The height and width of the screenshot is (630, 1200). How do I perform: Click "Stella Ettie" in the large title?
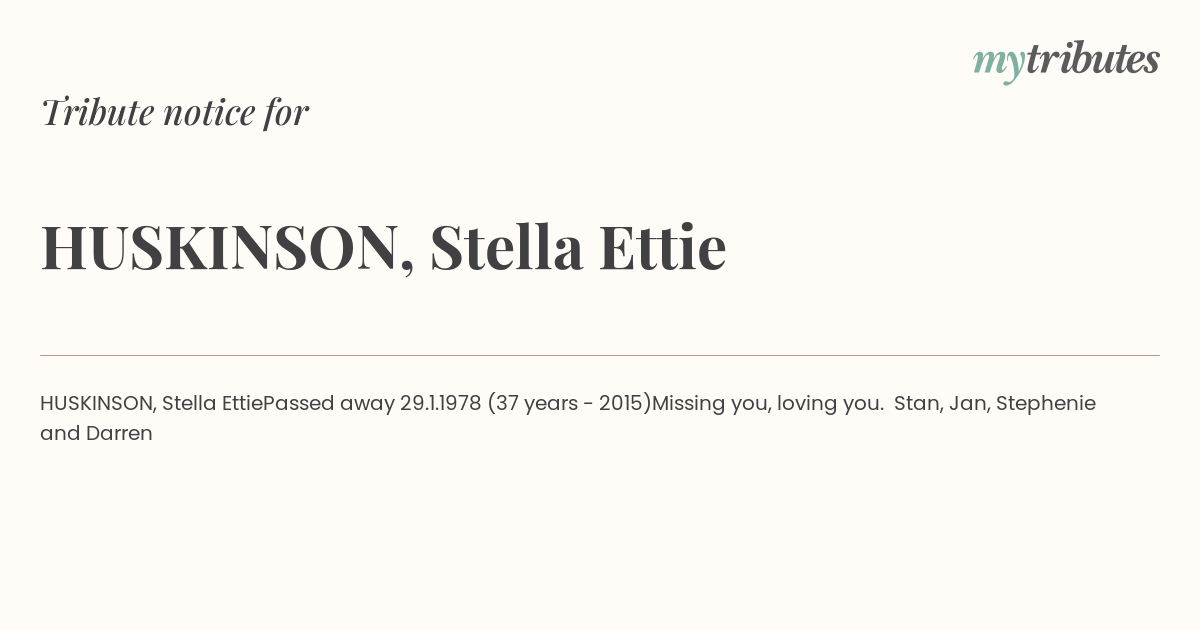(x=578, y=247)
